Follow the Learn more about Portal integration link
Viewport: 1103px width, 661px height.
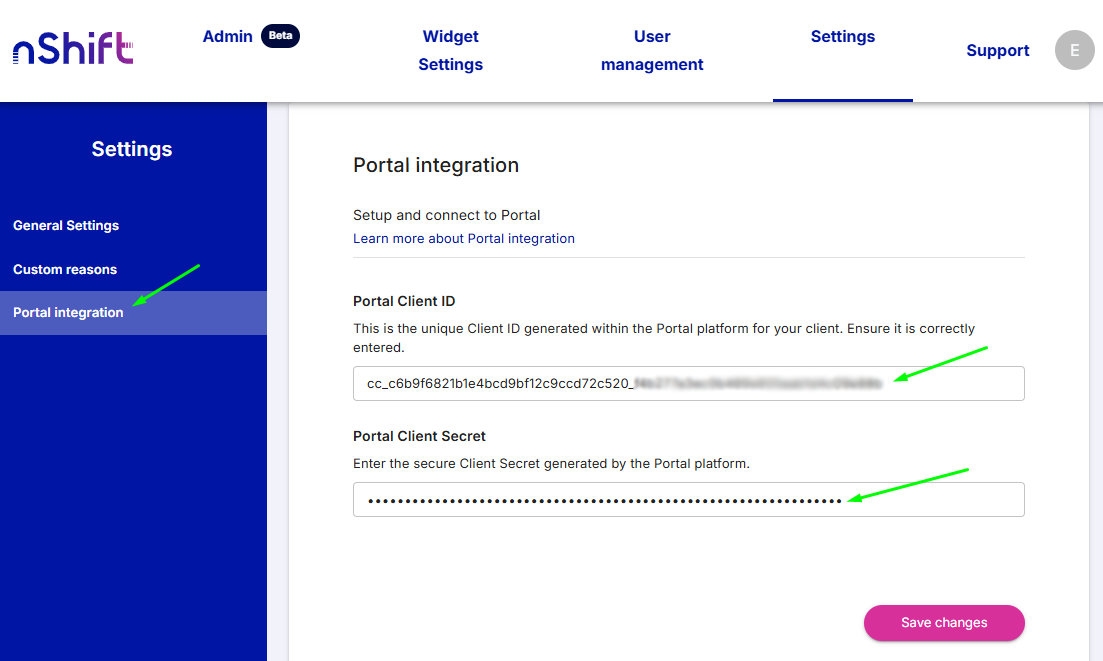tap(464, 238)
